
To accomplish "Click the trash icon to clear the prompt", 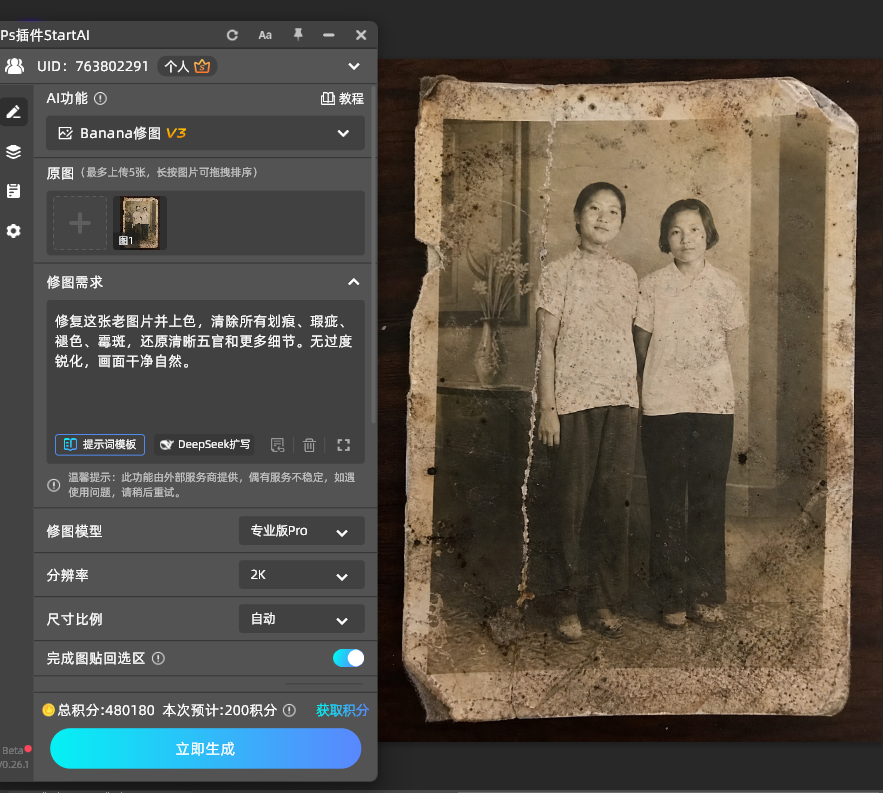I will [309, 445].
